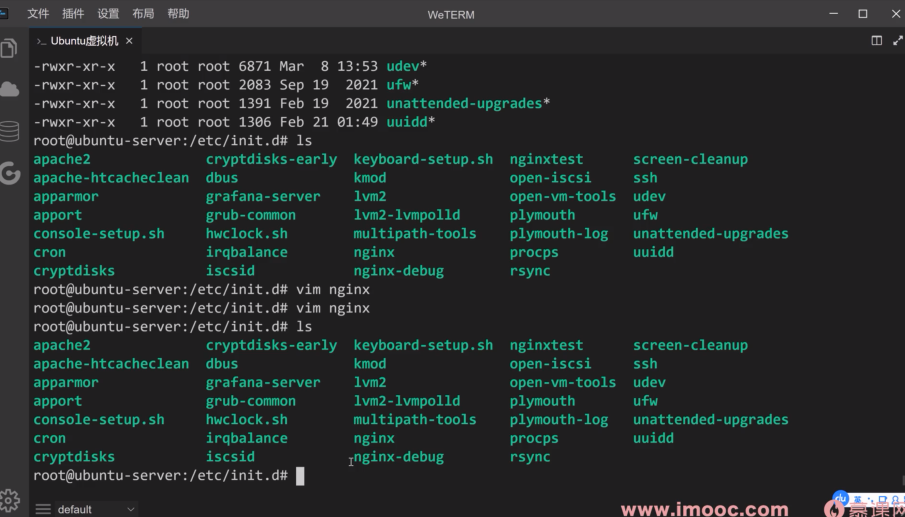This screenshot has width=905, height=517.
Task: Open the 帮助 menu
Action: pyautogui.click(x=178, y=14)
